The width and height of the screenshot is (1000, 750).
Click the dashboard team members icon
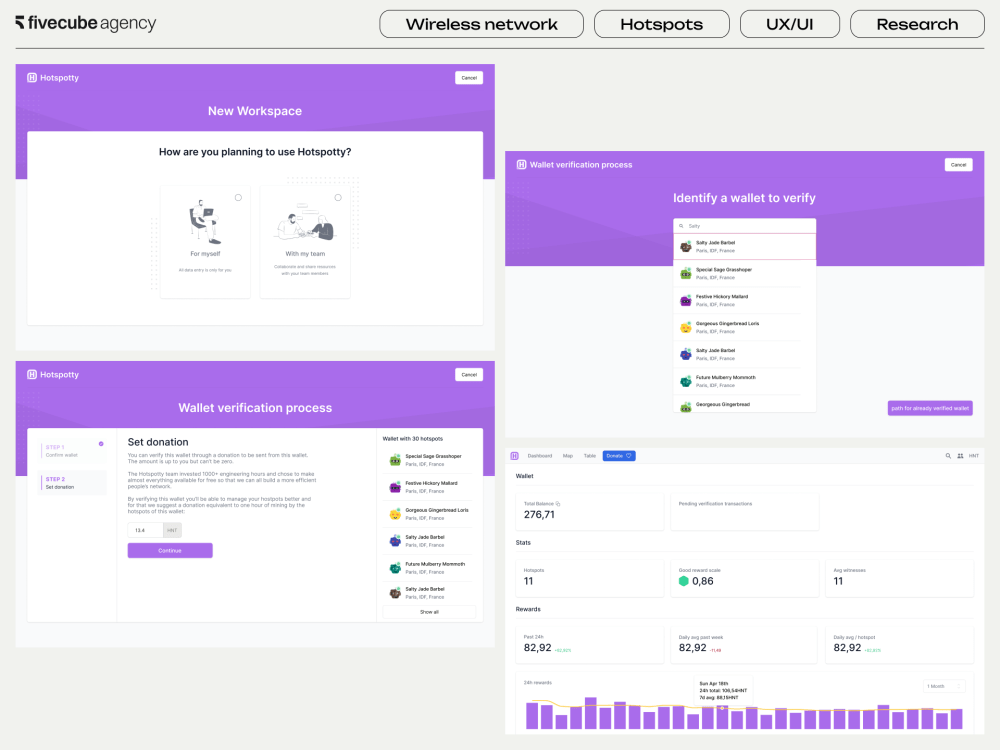[960, 456]
